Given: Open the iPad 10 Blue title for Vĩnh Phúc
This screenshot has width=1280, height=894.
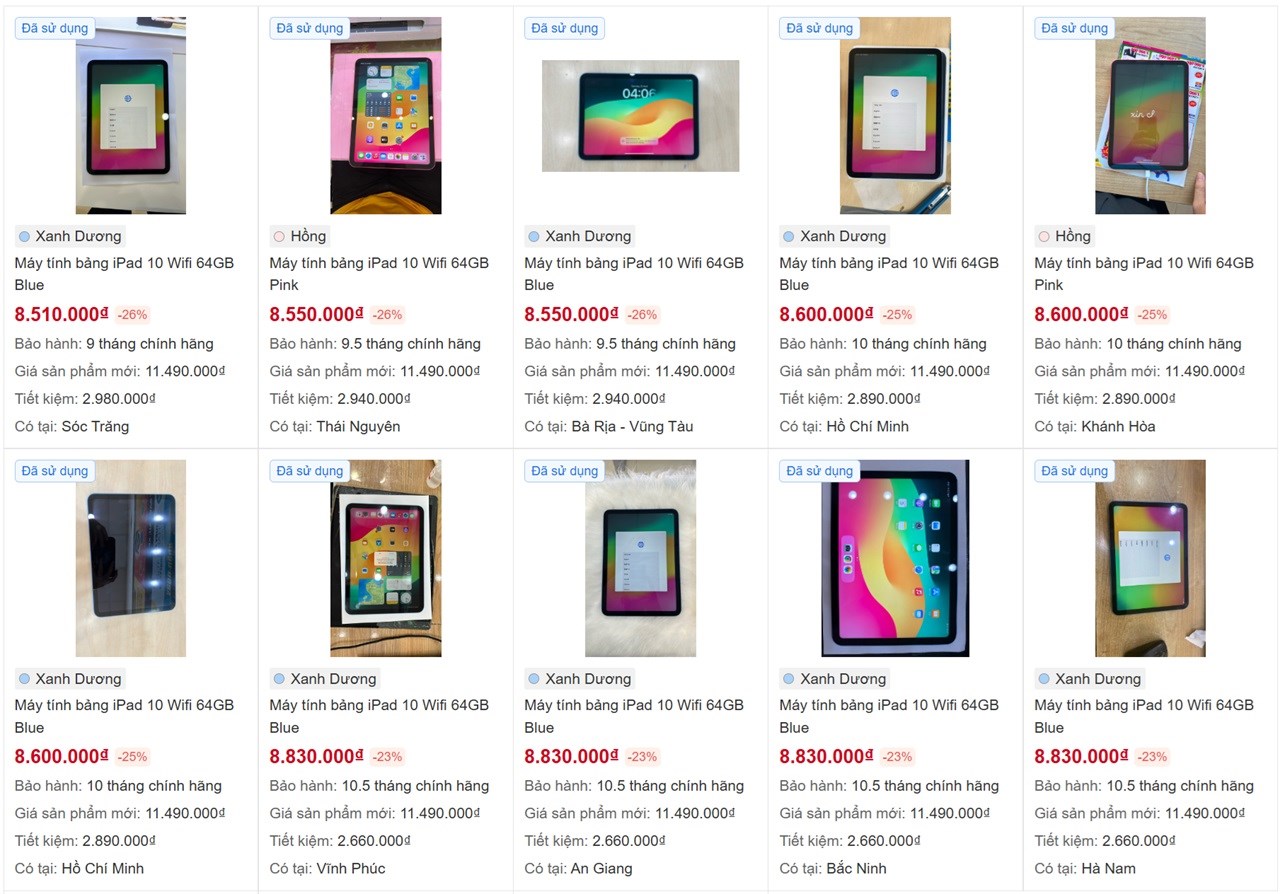Looking at the screenshot, I should coord(379,715).
